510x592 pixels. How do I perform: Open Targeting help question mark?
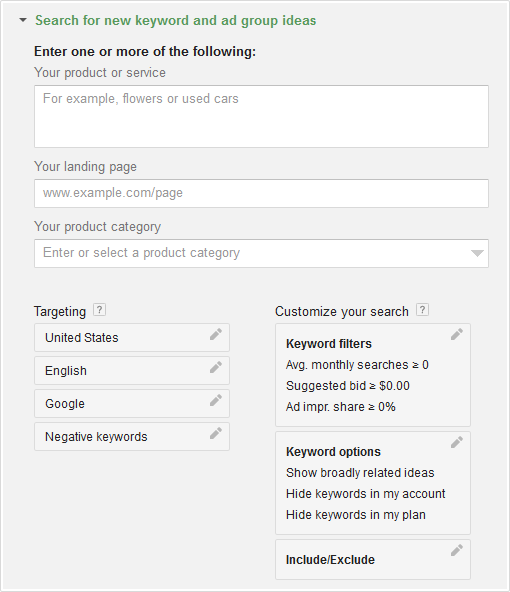pos(99,310)
